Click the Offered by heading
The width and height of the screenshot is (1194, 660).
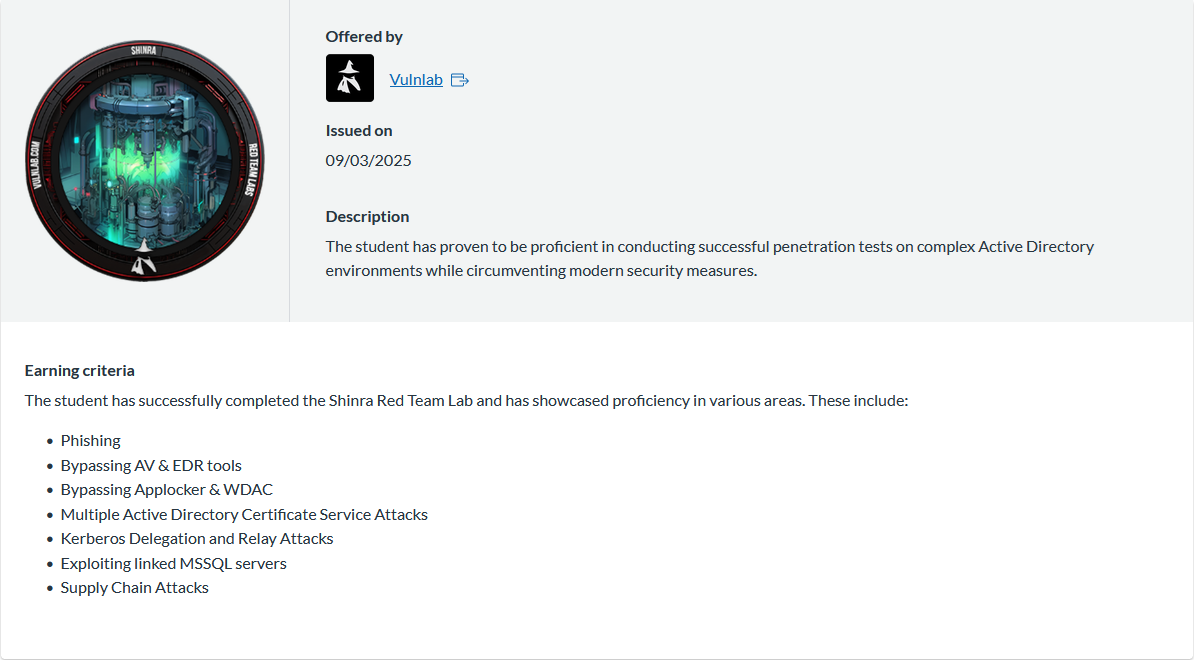(364, 37)
